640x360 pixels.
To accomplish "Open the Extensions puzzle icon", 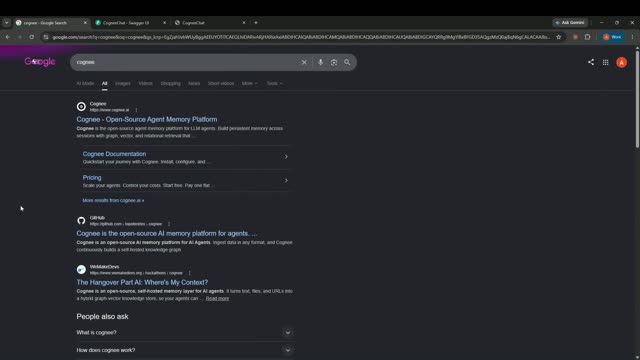I will click(x=587, y=37).
